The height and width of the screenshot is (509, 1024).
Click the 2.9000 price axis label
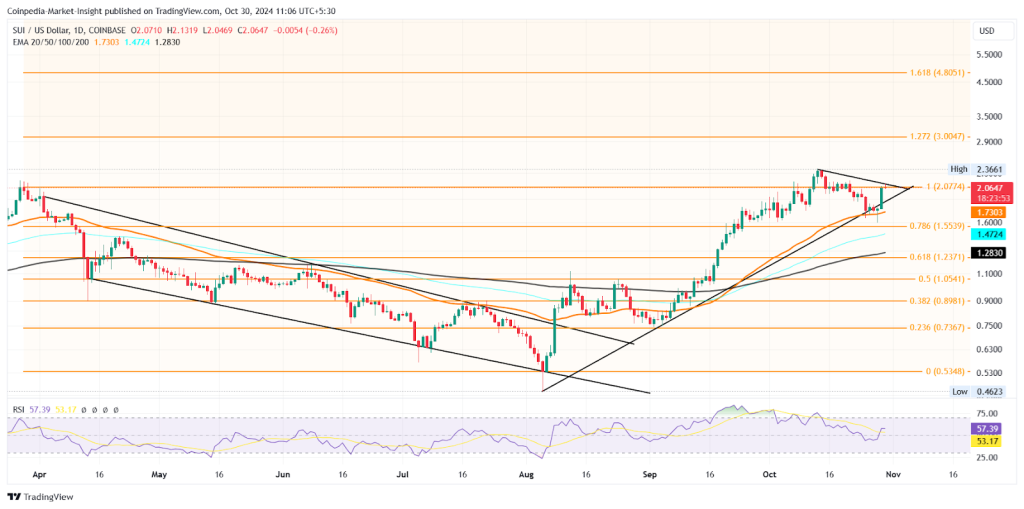989,142
